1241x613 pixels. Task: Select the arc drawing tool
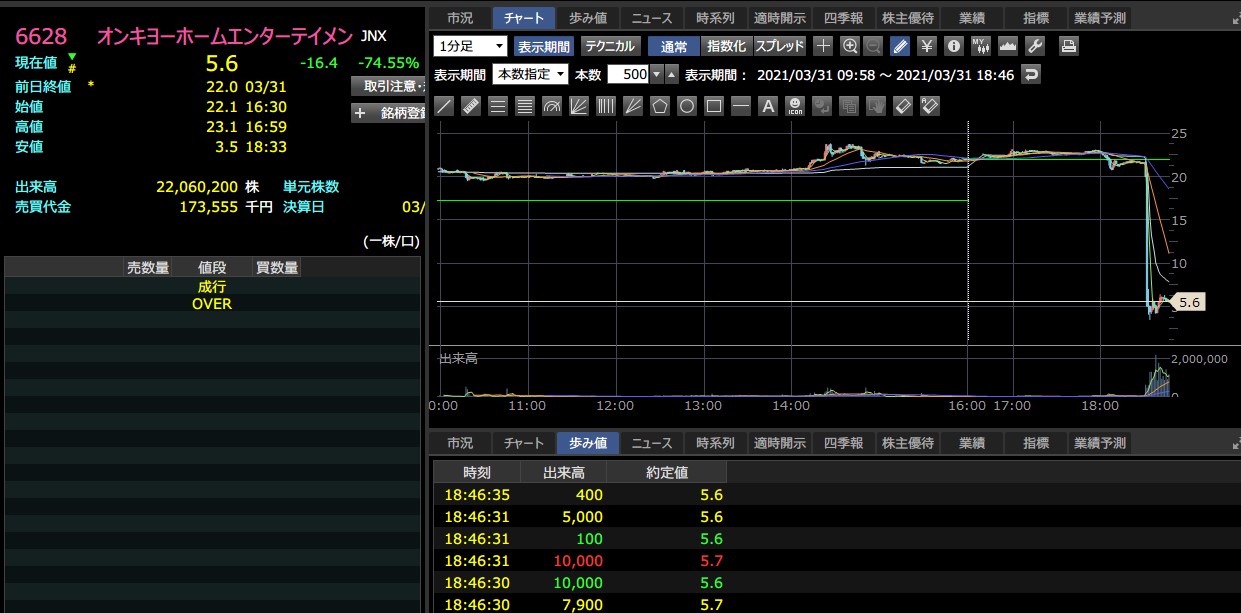point(552,105)
